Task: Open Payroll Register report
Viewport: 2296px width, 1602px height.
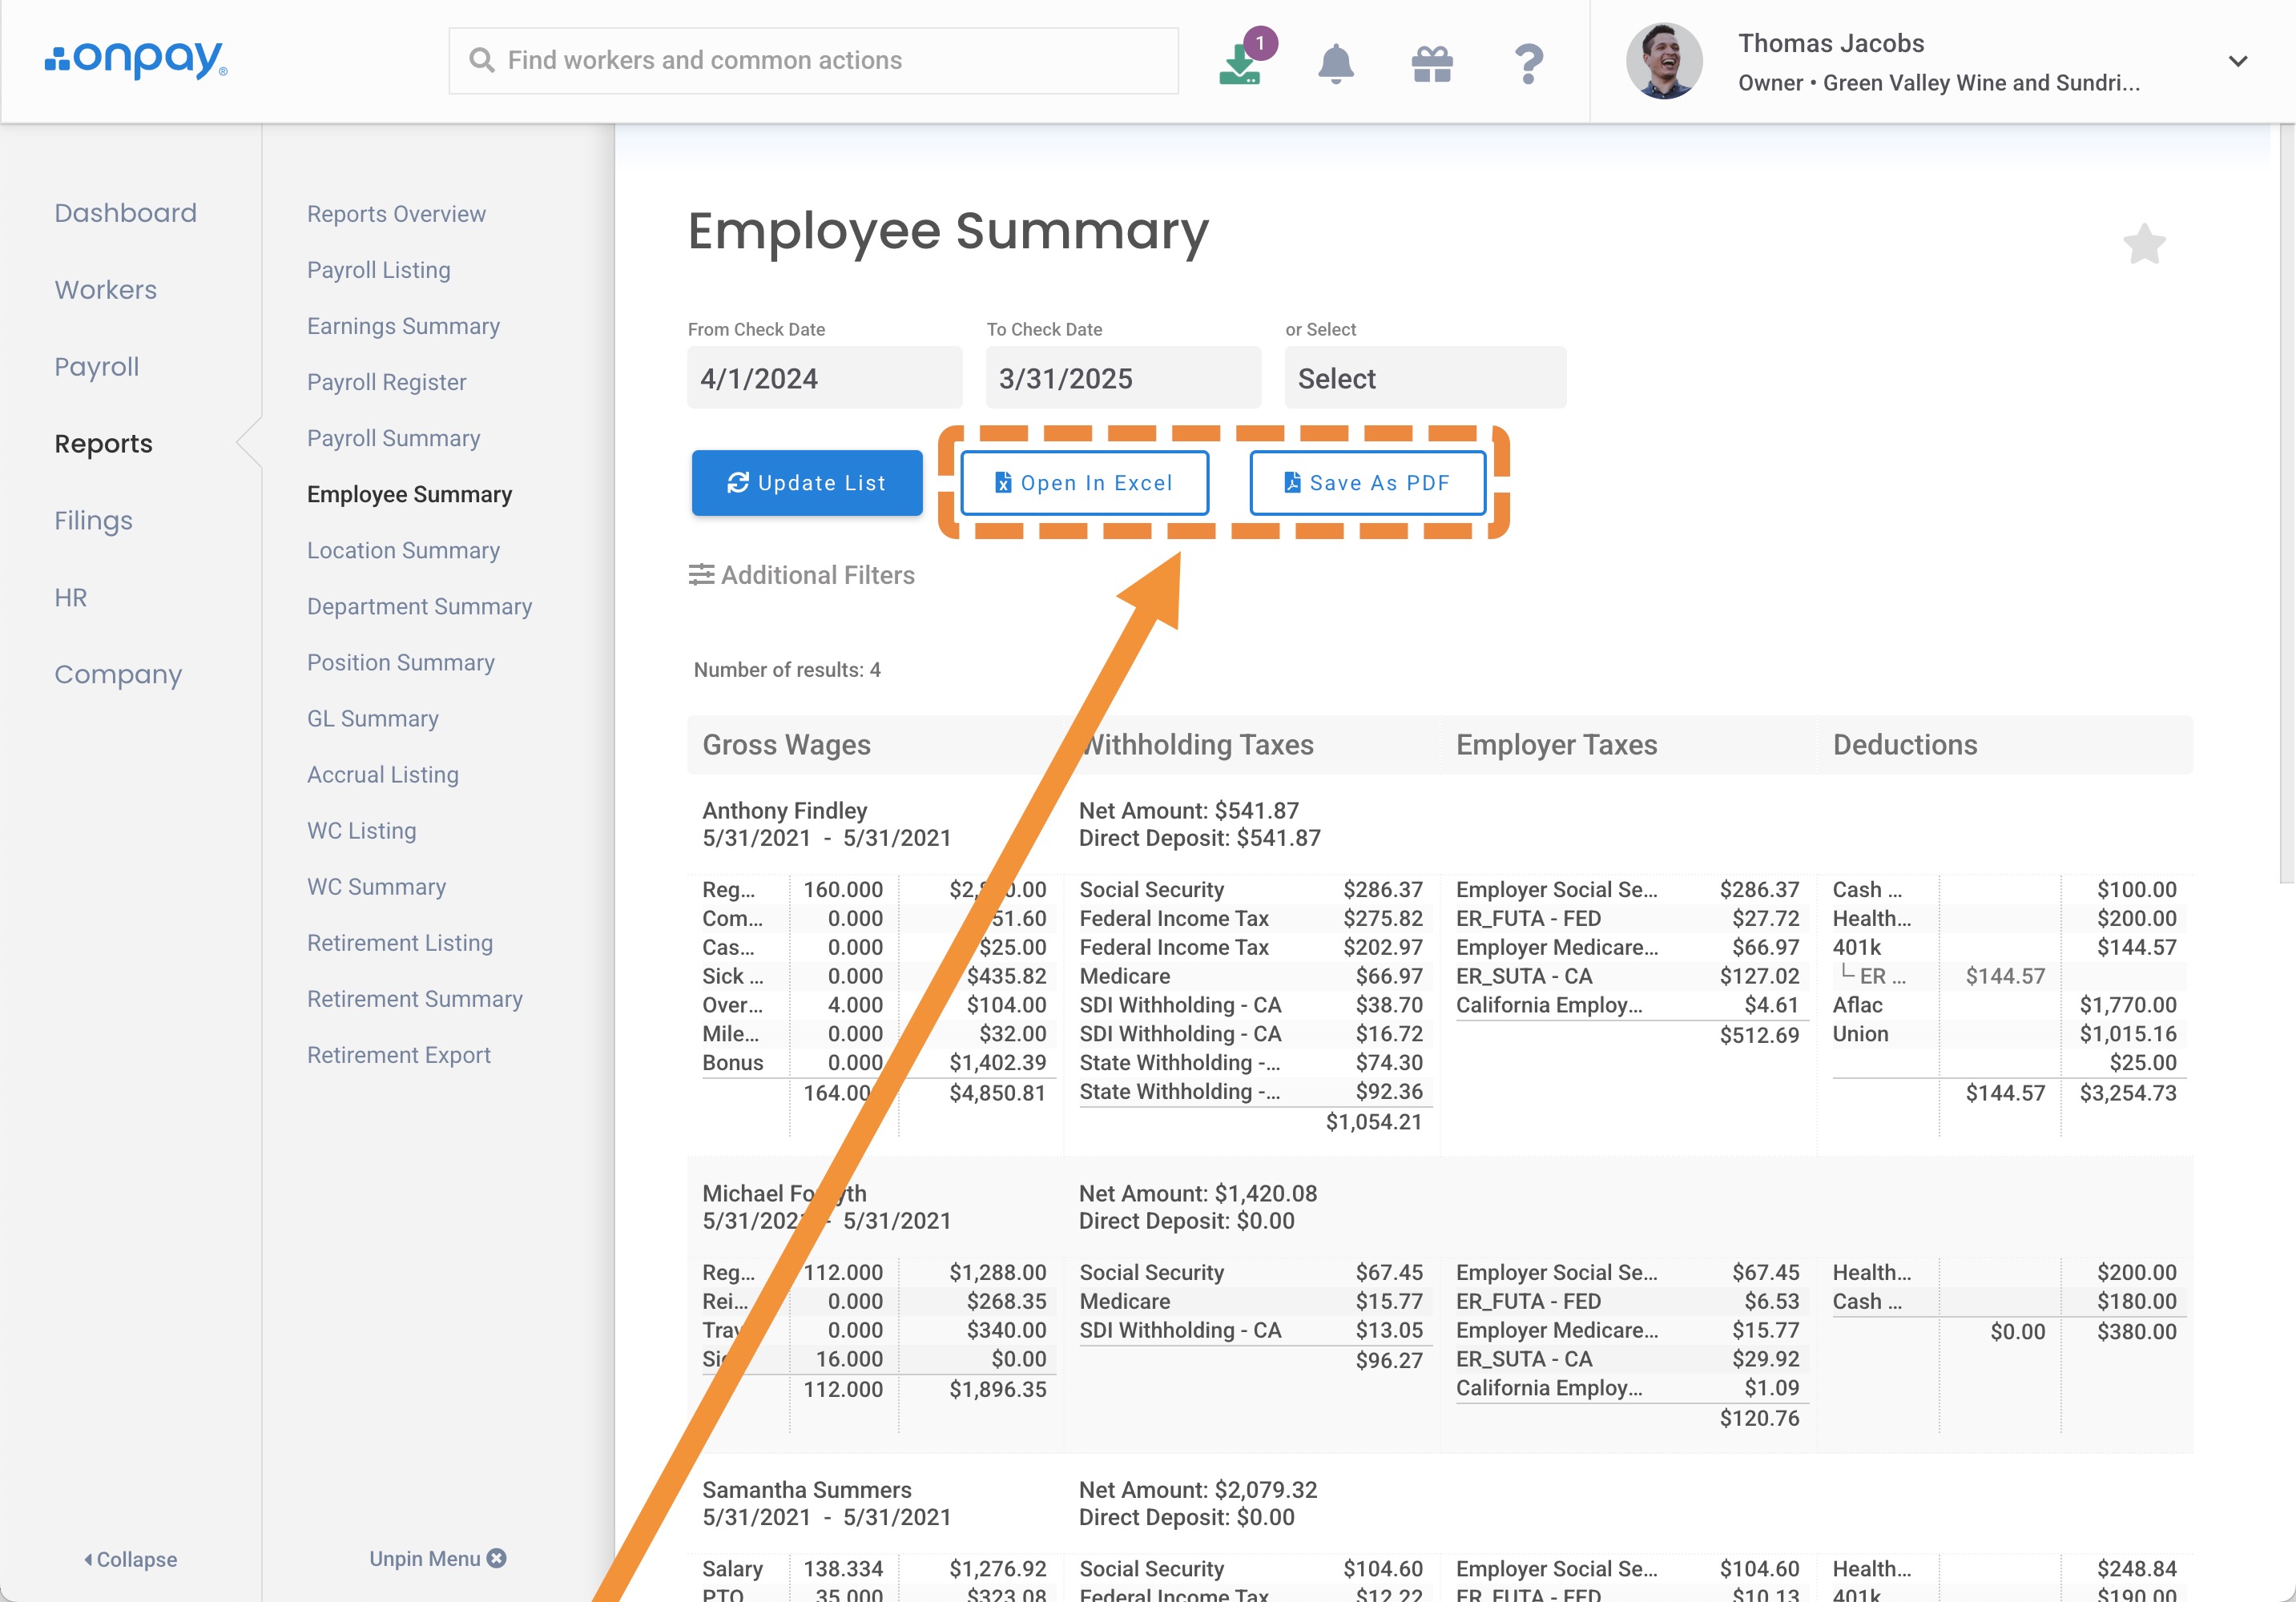Action: (386, 382)
